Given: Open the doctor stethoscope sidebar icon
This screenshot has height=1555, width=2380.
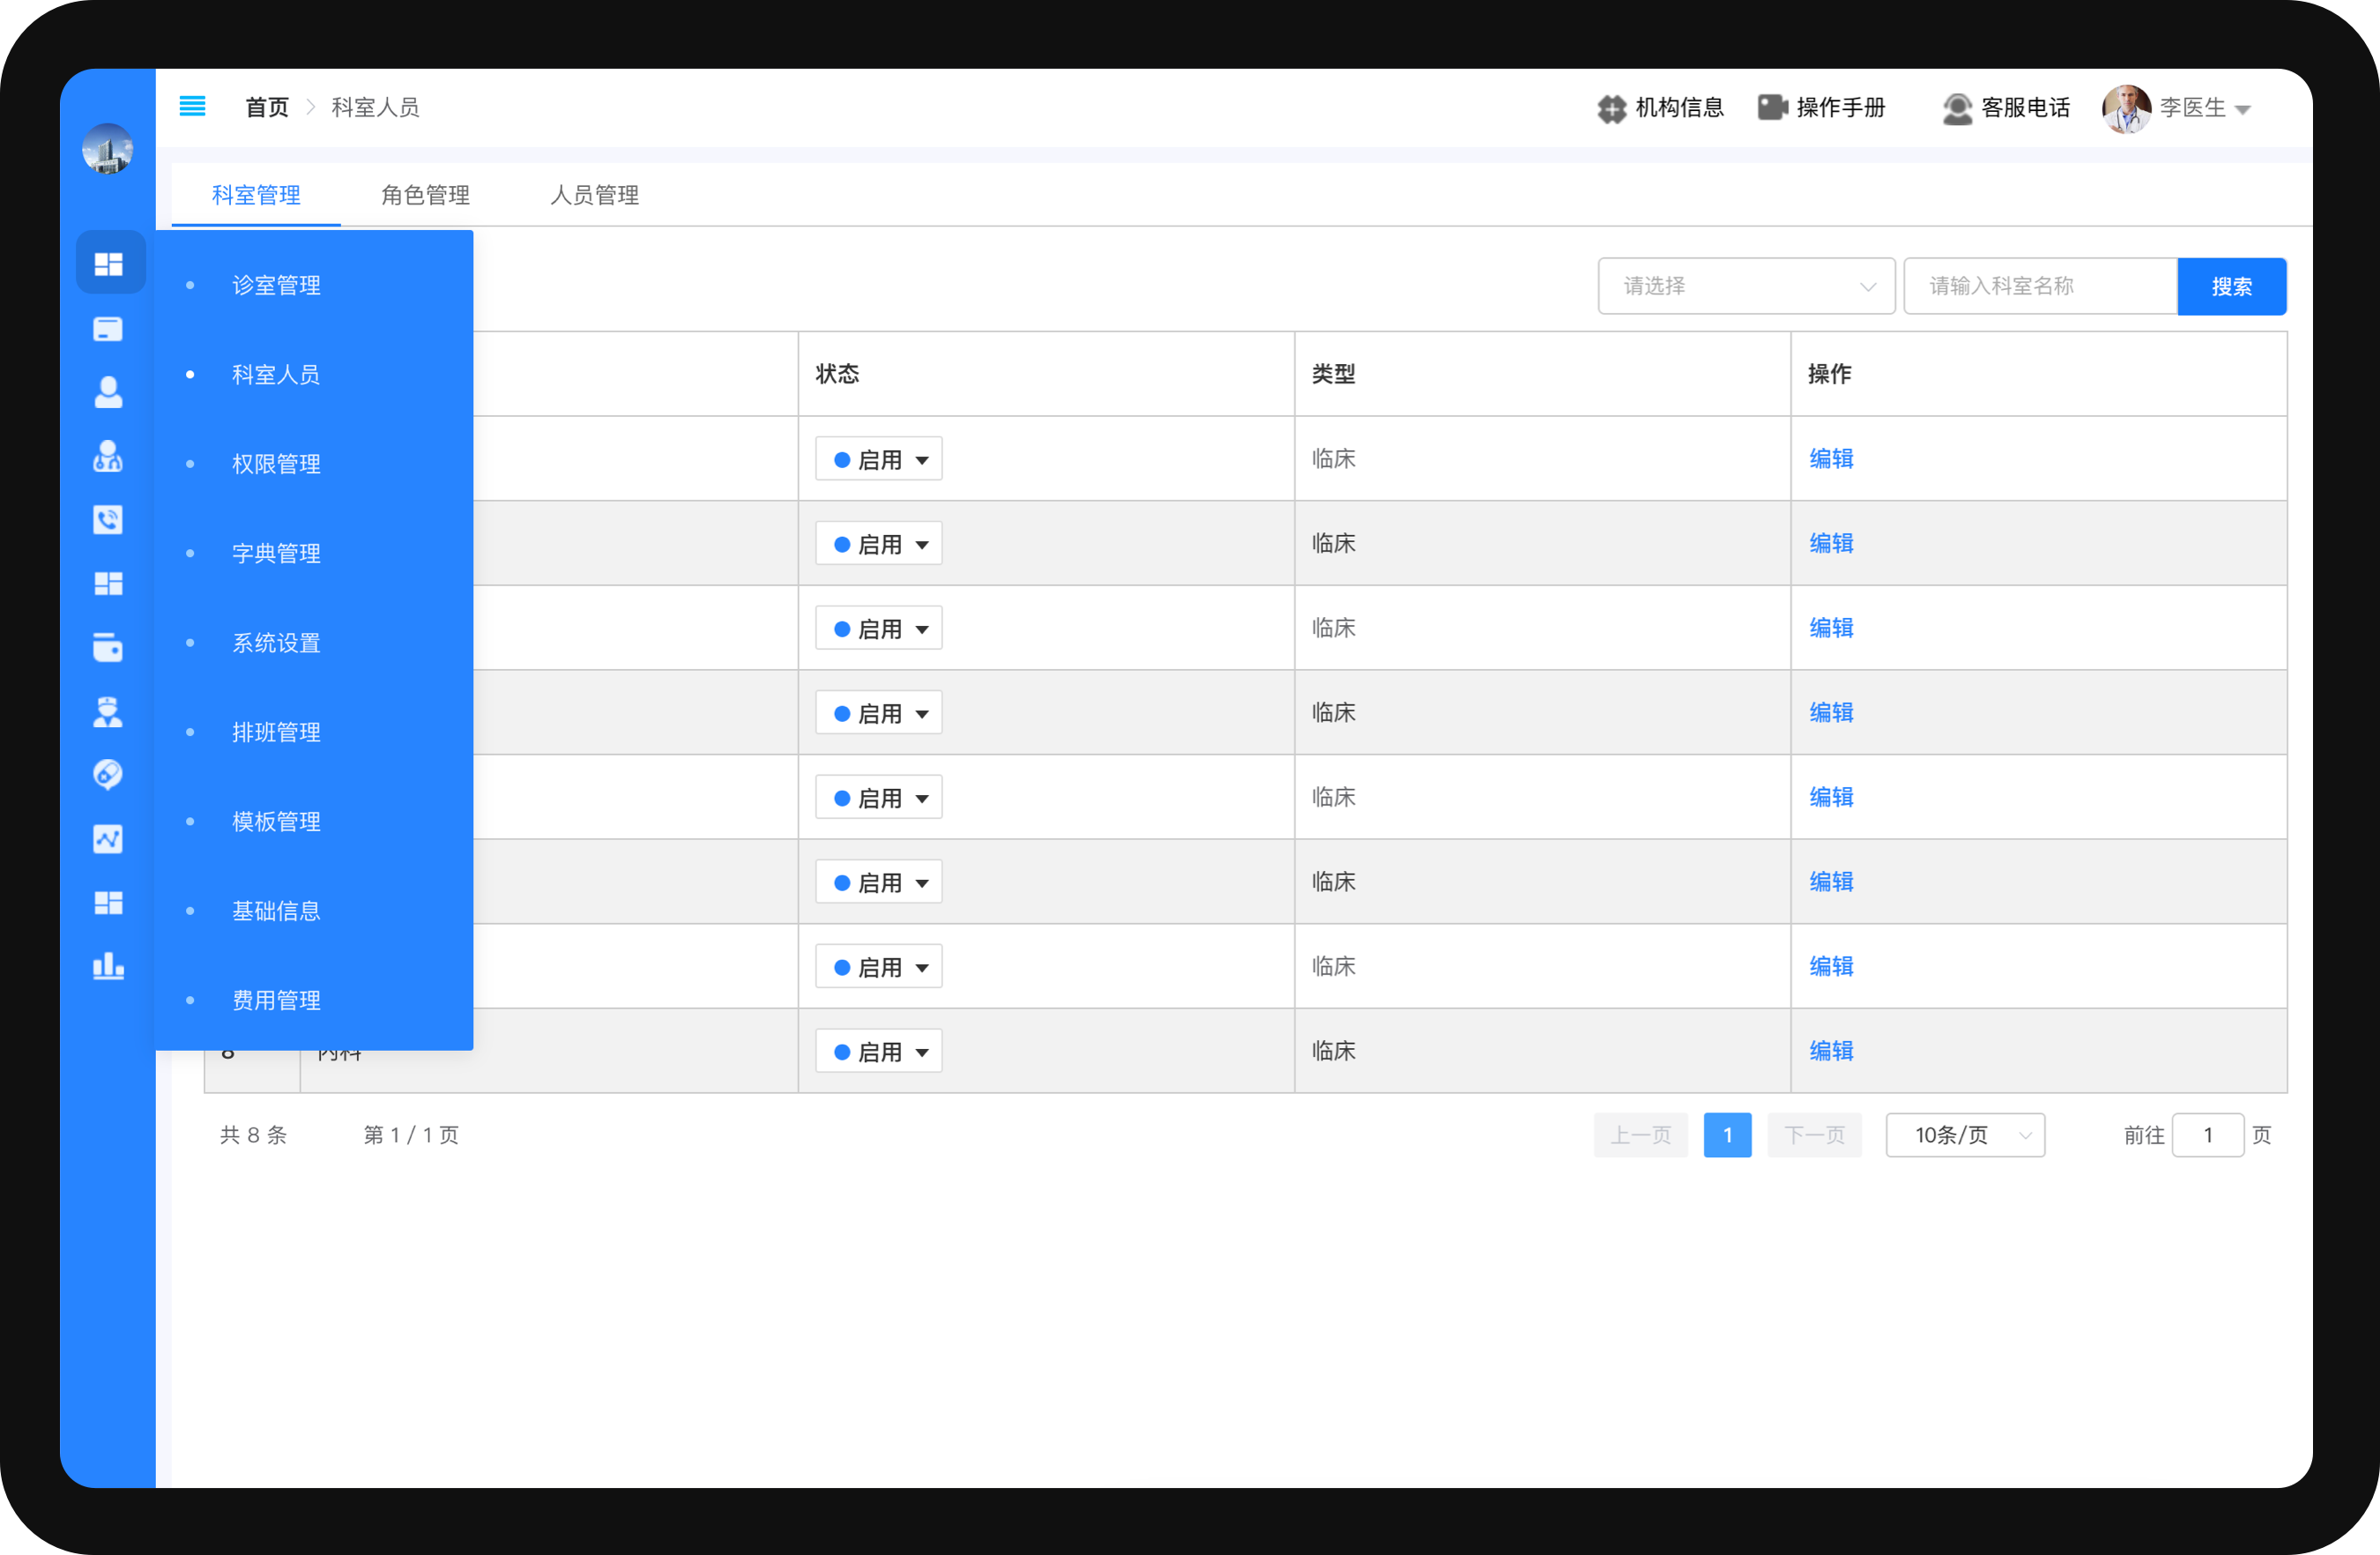Looking at the screenshot, I should pyautogui.click(x=108, y=457).
